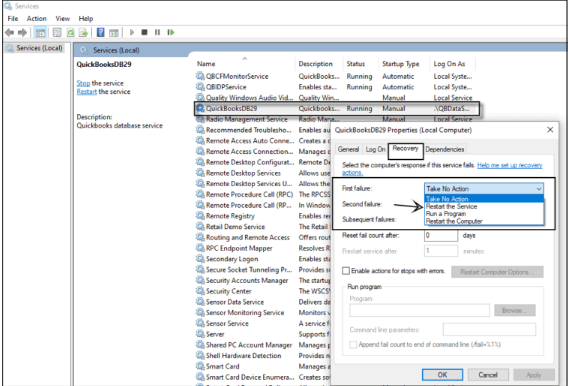Click the Restart Service green icon

(171, 32)
